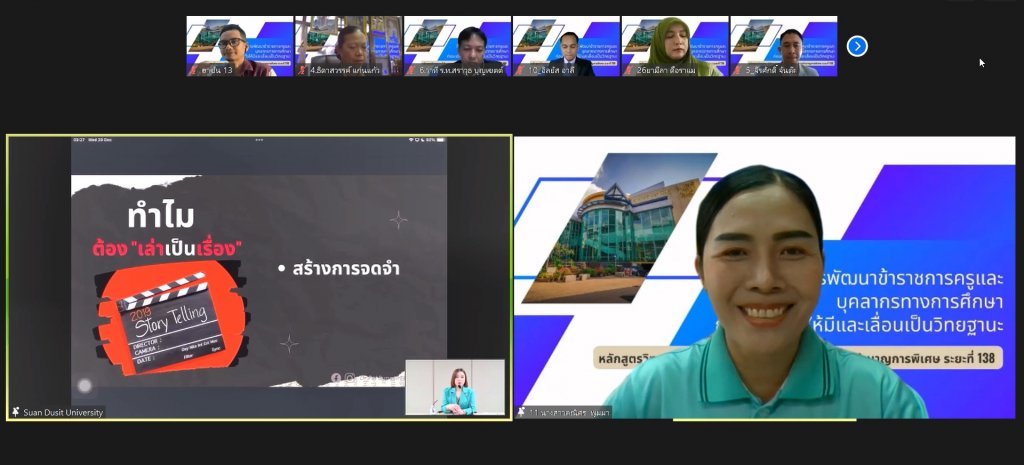Screen dimensions: 1024x465
Task: Tap the gray AssistiveTouch circle on the slide
Action: coord(85,386)
